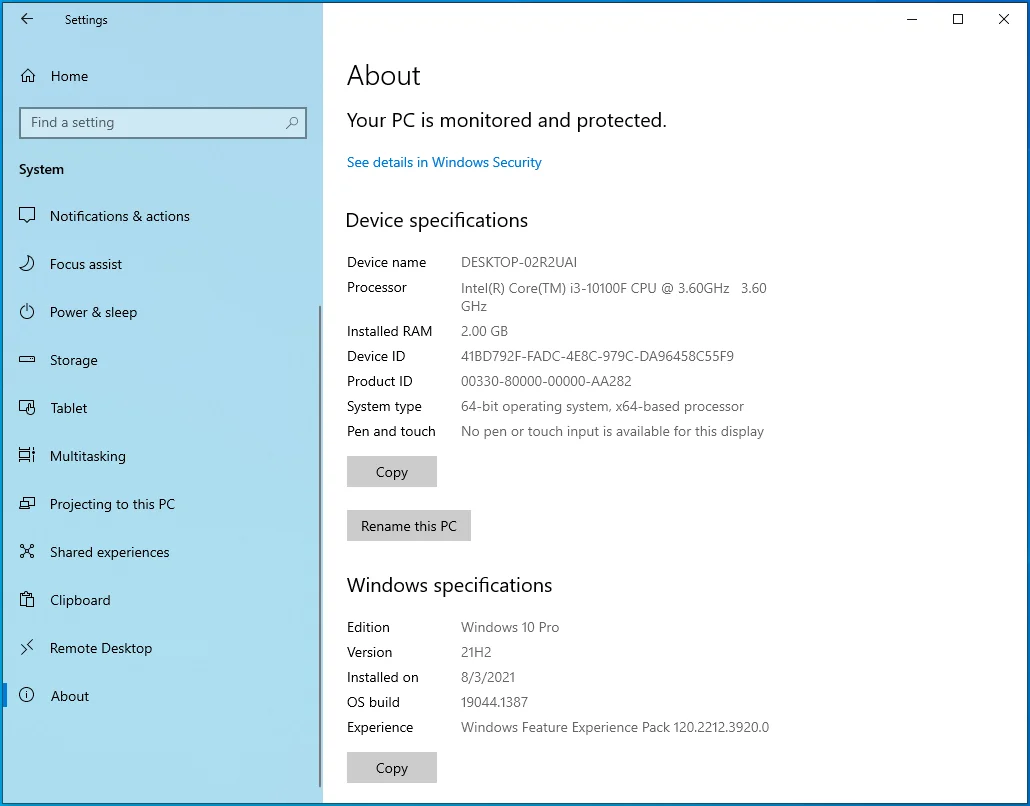Click the processor Intel Core i3-10100F text
The height and width of the screenshot is (806, 1030).
[x=614, y=297]
